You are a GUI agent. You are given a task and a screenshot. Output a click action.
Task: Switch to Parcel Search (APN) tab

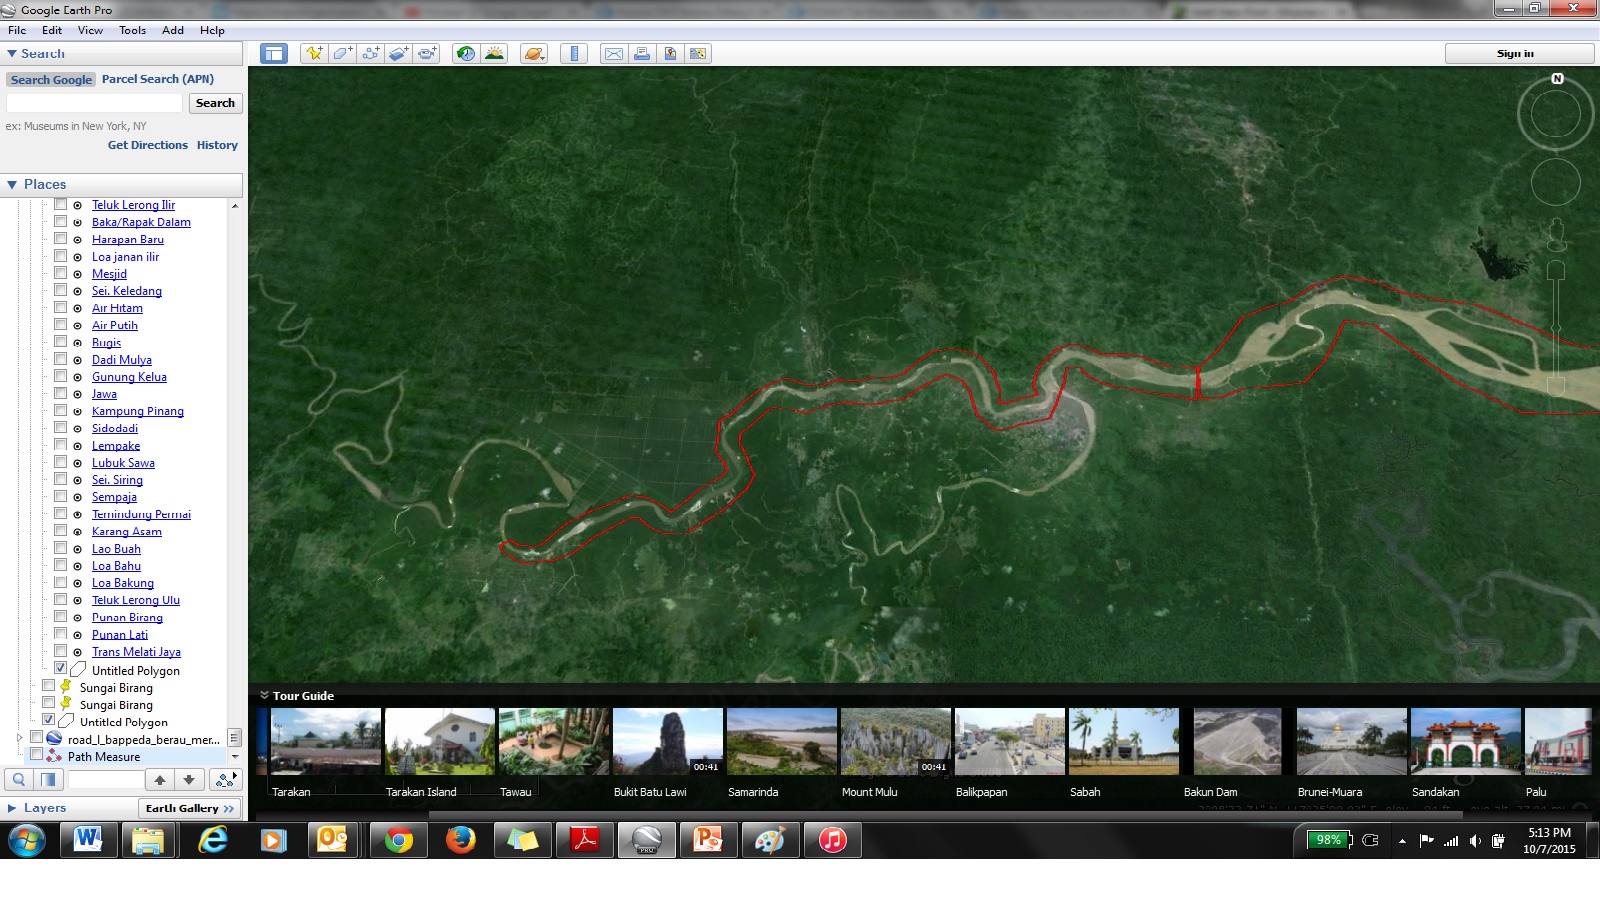click(x=158, y=79)
